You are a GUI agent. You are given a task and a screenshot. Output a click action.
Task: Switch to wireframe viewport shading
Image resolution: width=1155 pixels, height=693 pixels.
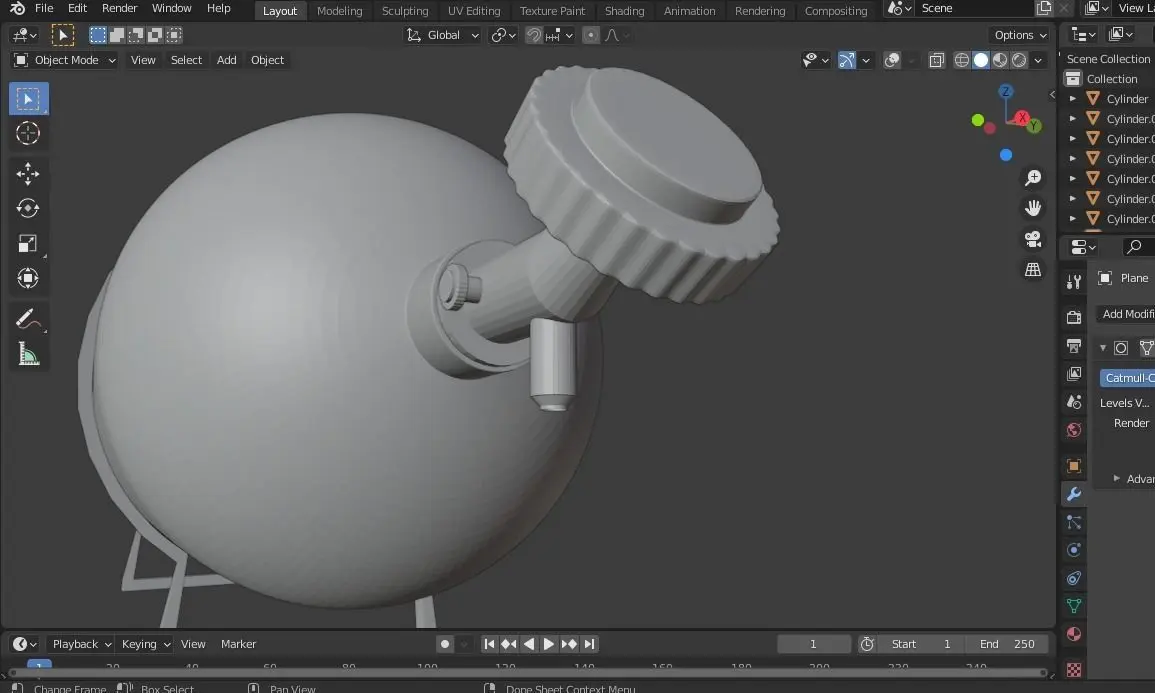[962, 60]
